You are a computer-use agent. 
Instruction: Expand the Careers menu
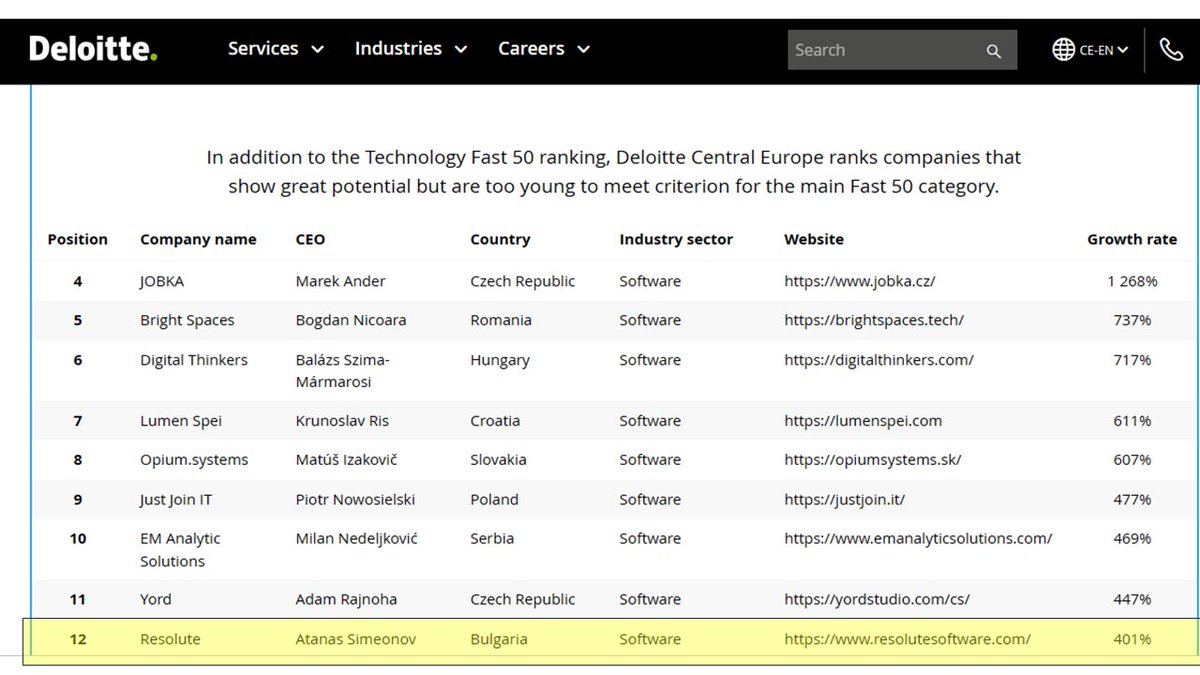coord(544,48)
